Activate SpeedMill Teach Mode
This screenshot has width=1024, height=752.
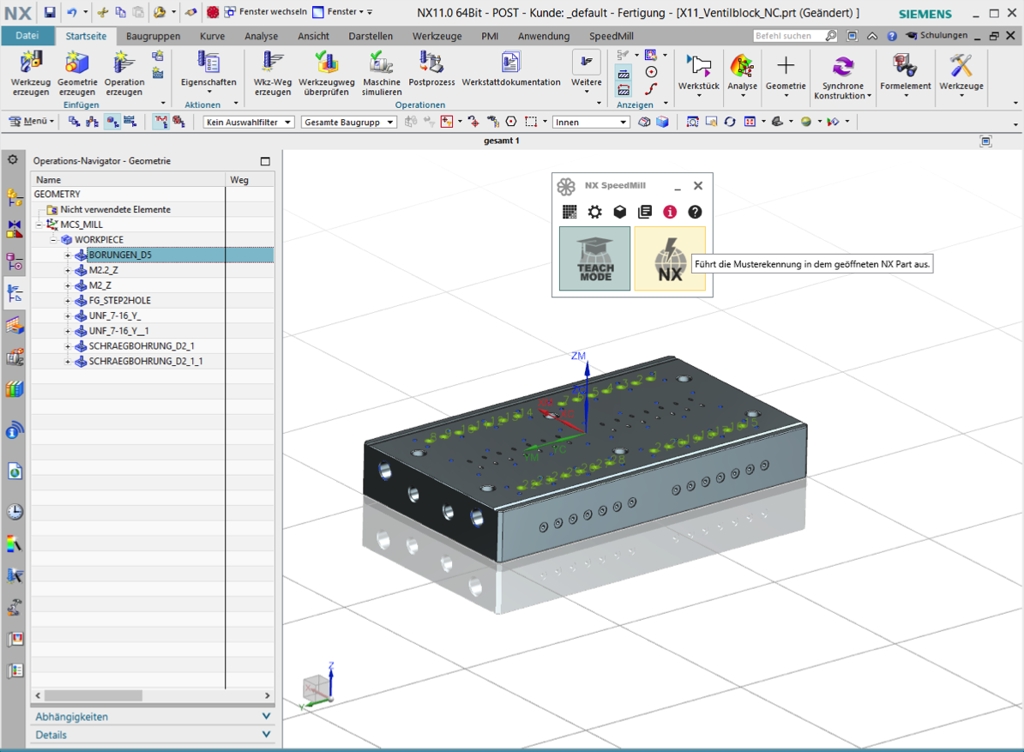coord(594,258)
